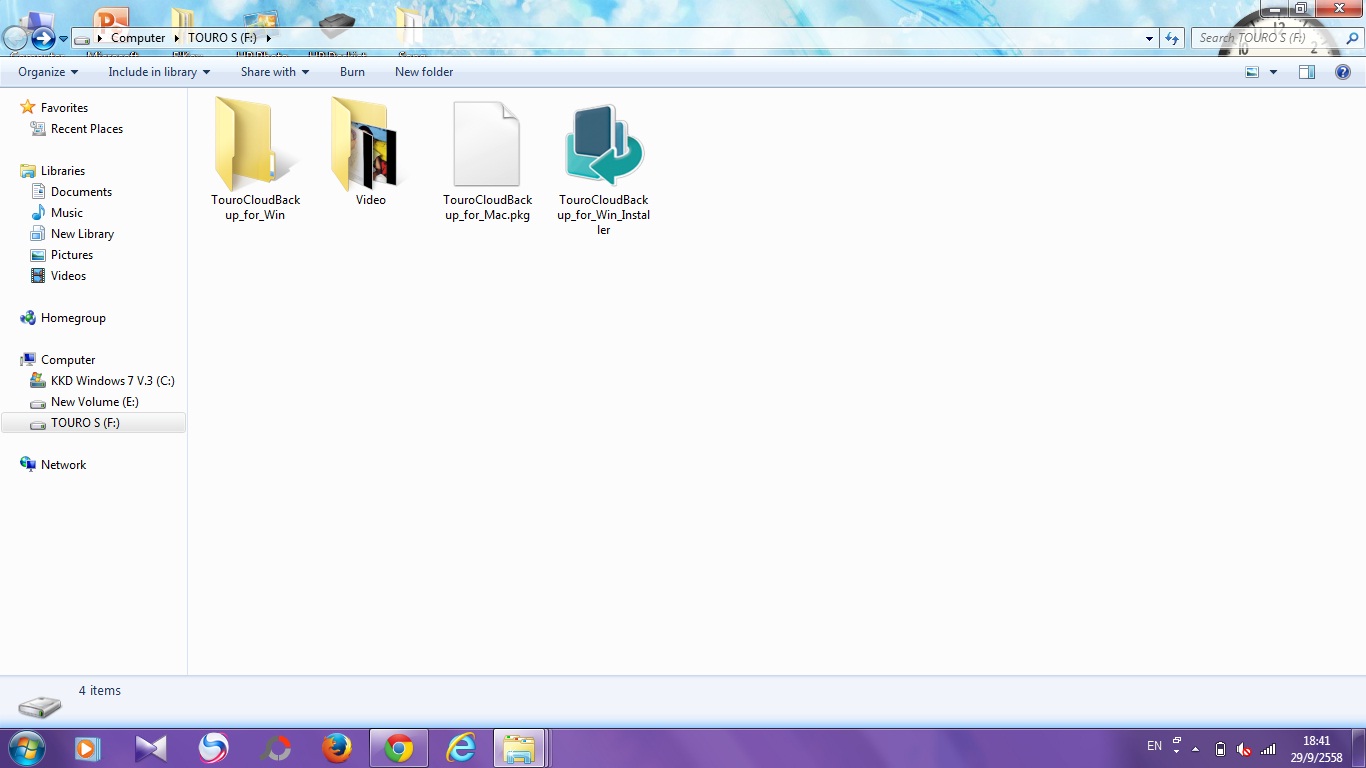Viewport: 1366px width, 768px height.
Task: Click the 4 items text in the details pane
Action: [100, 691]
